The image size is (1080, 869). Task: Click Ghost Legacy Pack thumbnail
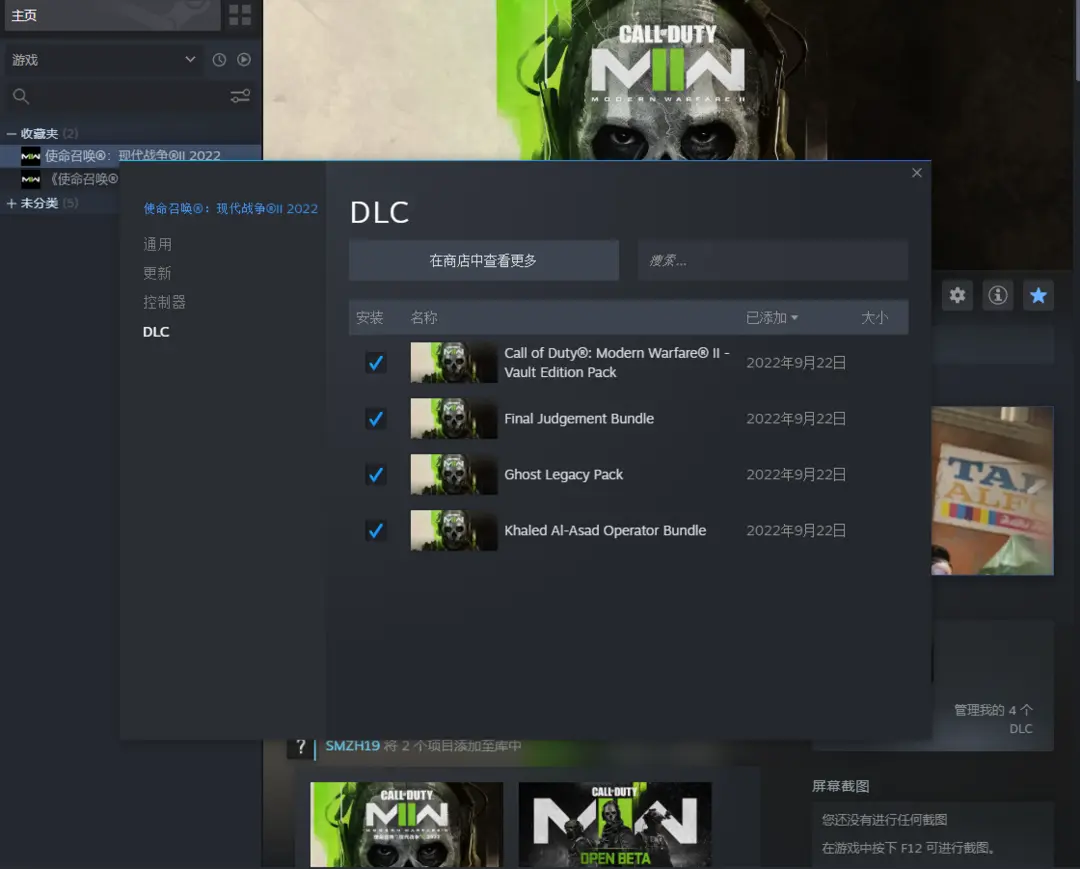pos(453,474)
